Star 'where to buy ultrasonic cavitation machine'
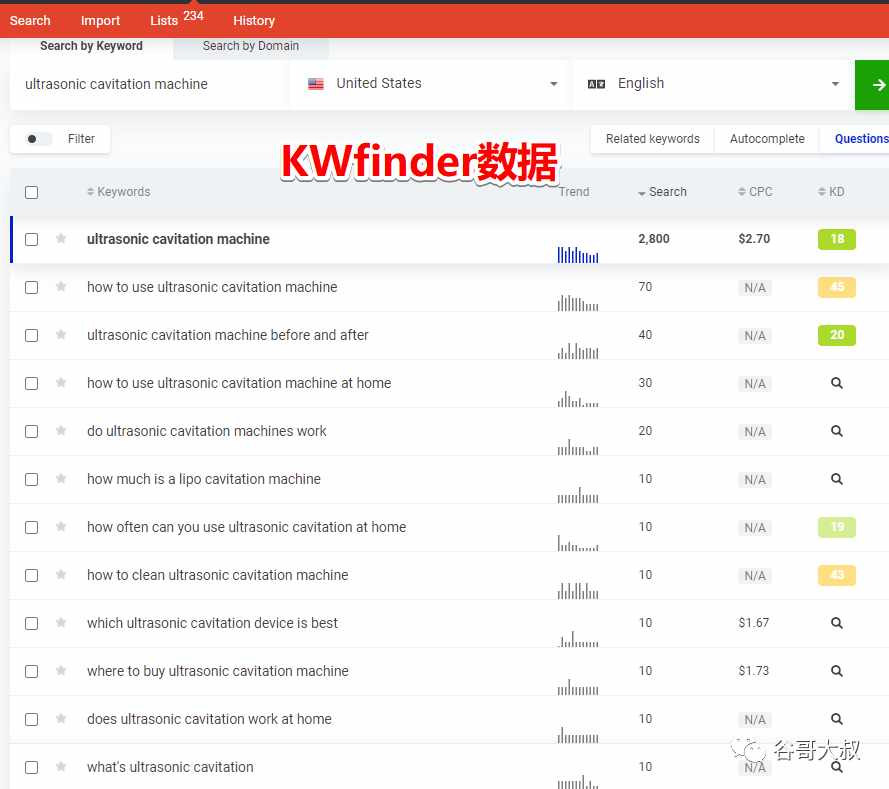The width and height of the screenshot is (889, 789). [x=61, y=671]
